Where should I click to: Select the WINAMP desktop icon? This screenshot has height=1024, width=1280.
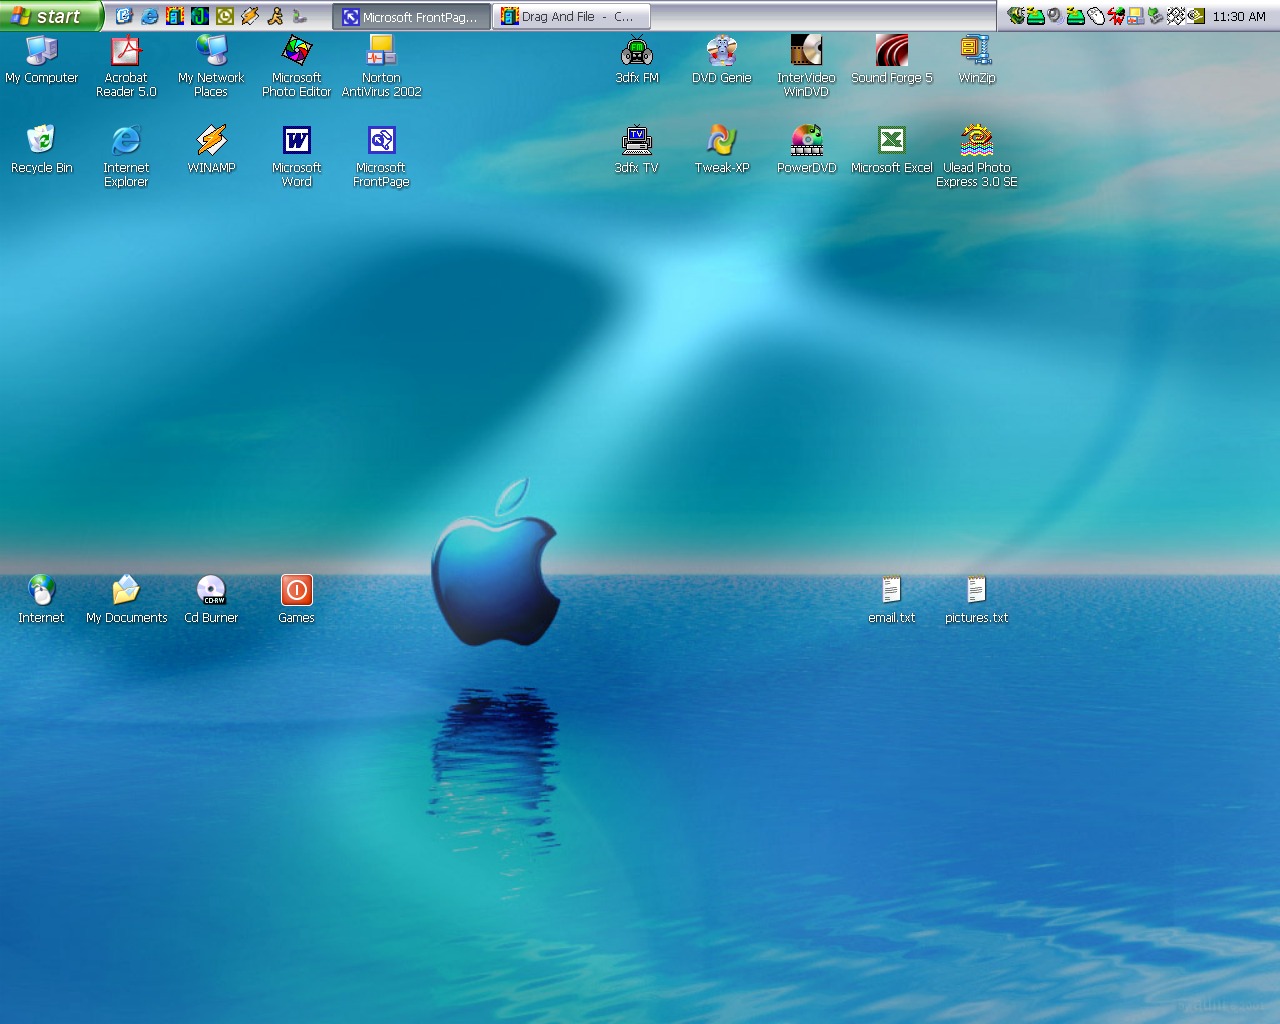tap(211, 150)
